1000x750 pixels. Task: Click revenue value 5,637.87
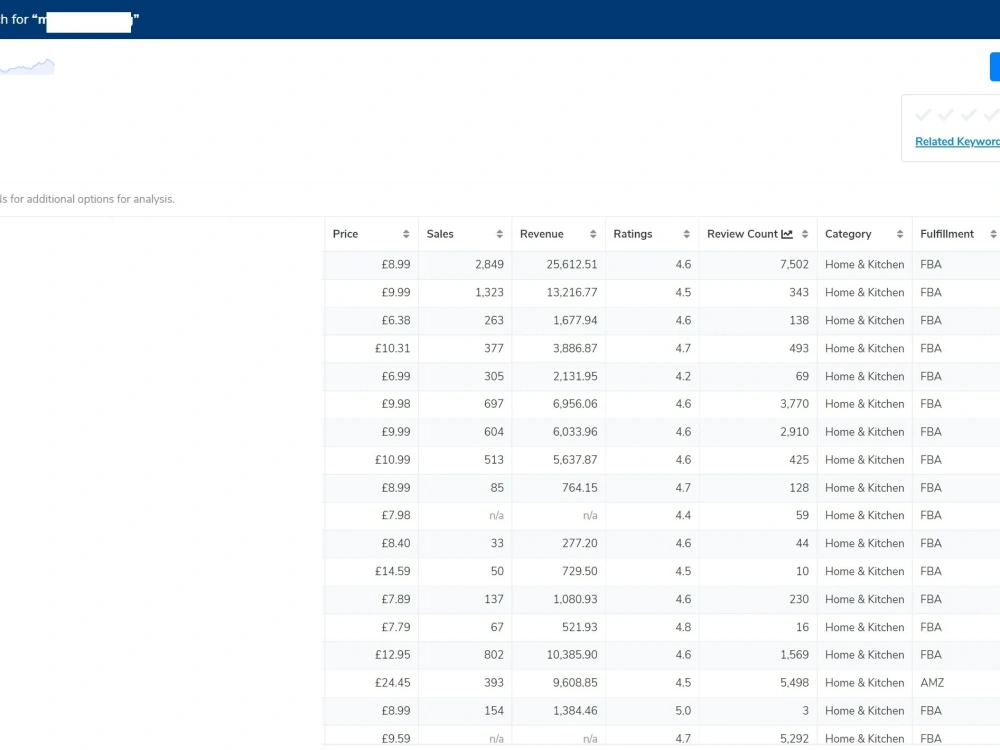pos(575,460)
